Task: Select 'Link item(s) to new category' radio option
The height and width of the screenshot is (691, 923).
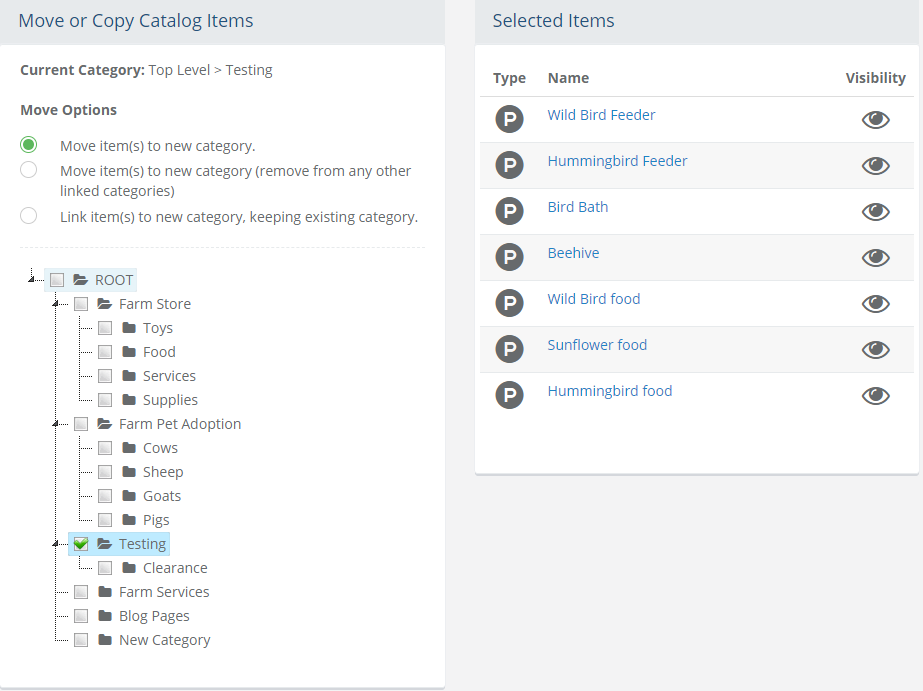Action: click(29, 216)
